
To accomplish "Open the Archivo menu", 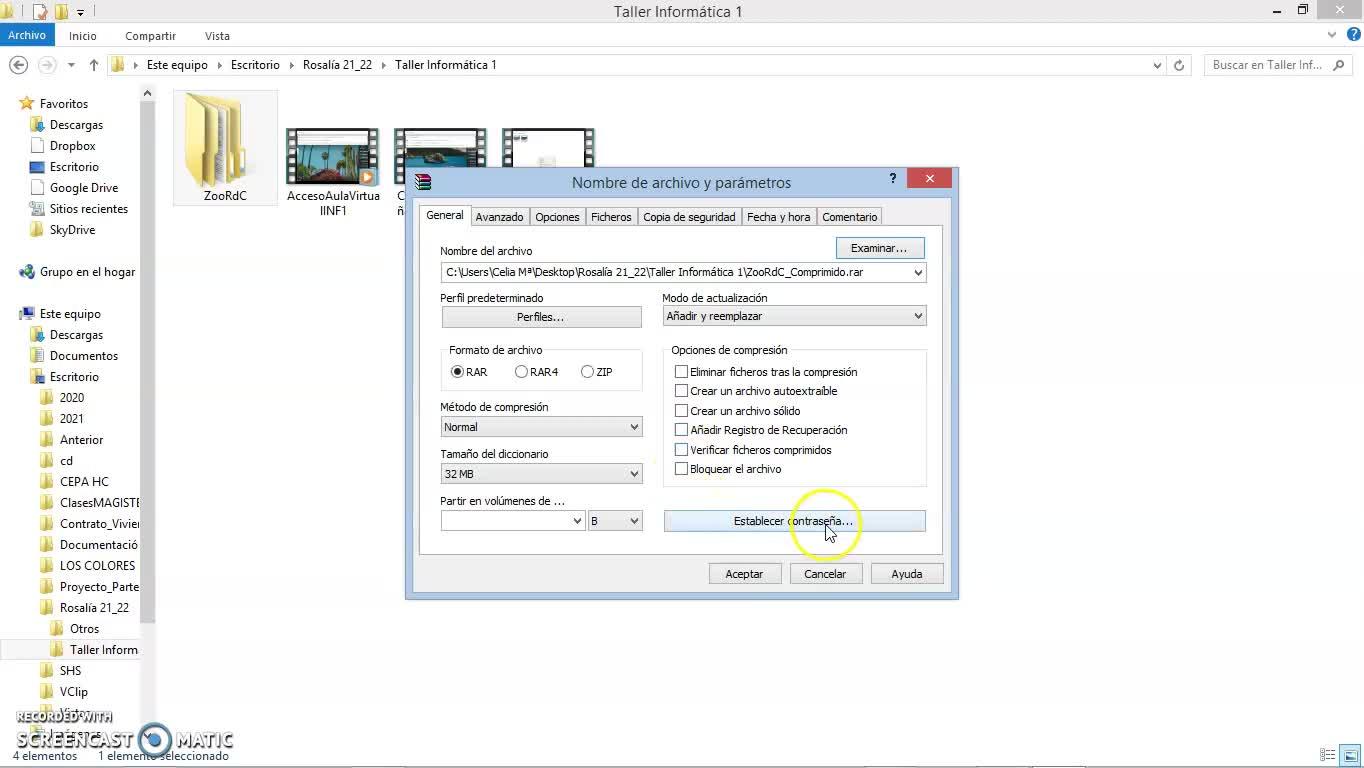I will 27,35.
